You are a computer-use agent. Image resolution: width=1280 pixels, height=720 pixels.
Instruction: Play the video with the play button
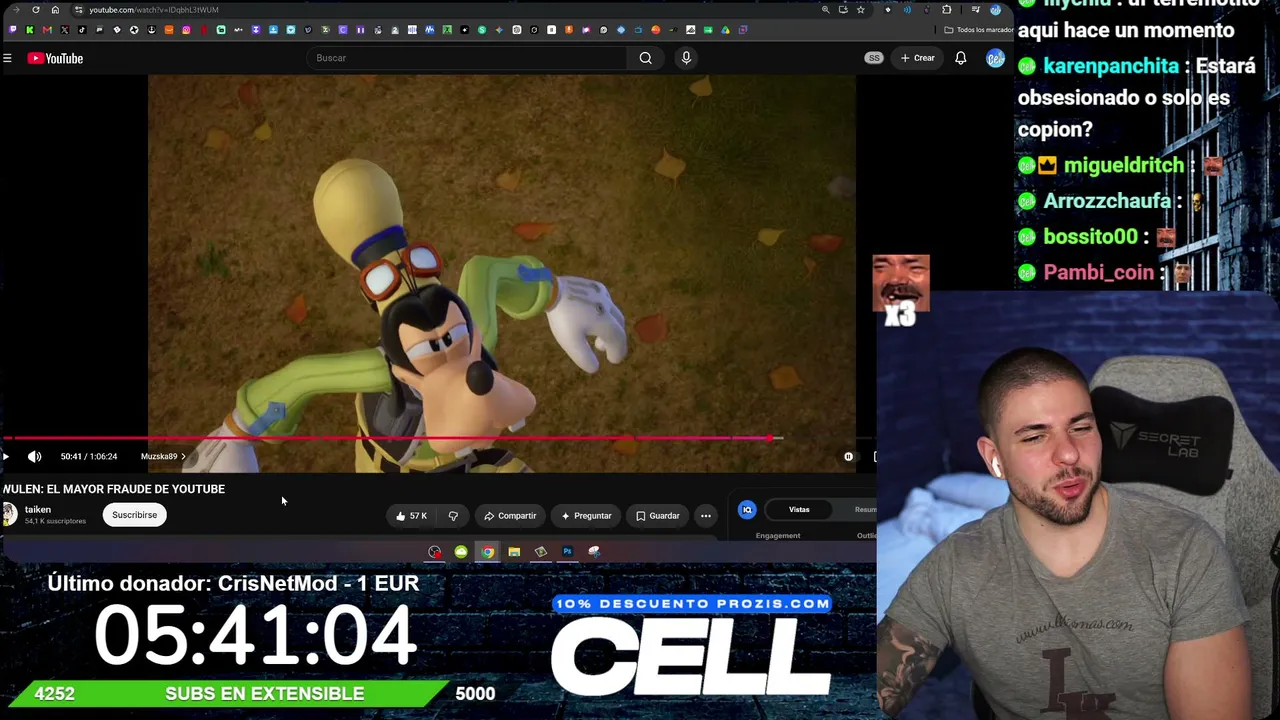click(x=6, y=456)
